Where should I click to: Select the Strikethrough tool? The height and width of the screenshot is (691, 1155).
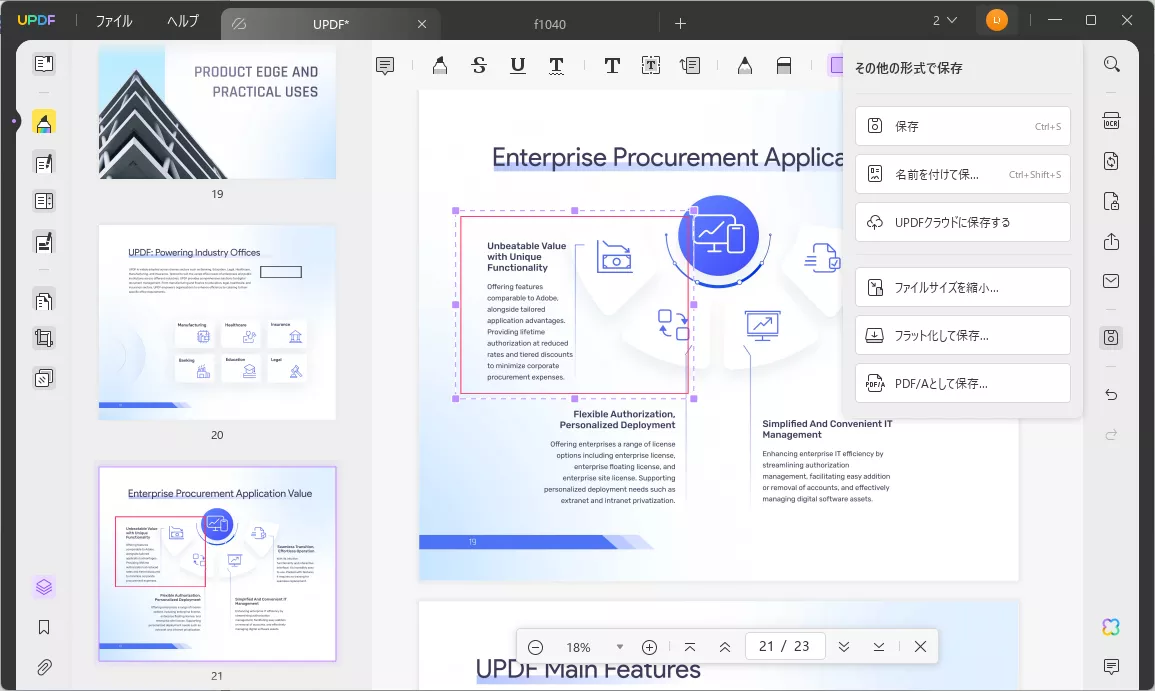coord(479,66)
